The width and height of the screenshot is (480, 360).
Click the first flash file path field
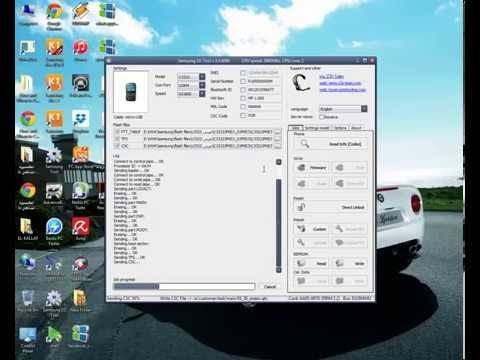click(208, 132)
